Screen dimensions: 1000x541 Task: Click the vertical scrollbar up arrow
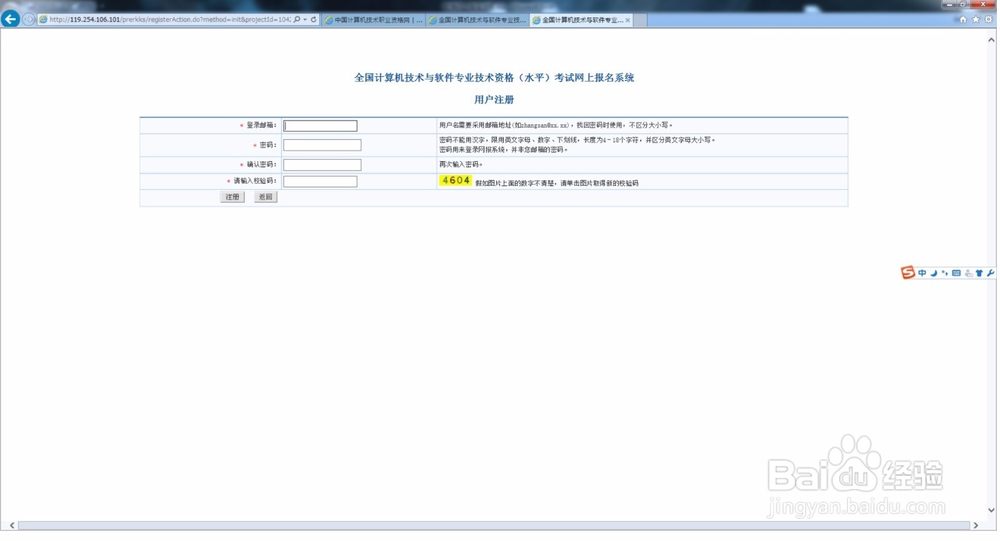coord(991,40)
